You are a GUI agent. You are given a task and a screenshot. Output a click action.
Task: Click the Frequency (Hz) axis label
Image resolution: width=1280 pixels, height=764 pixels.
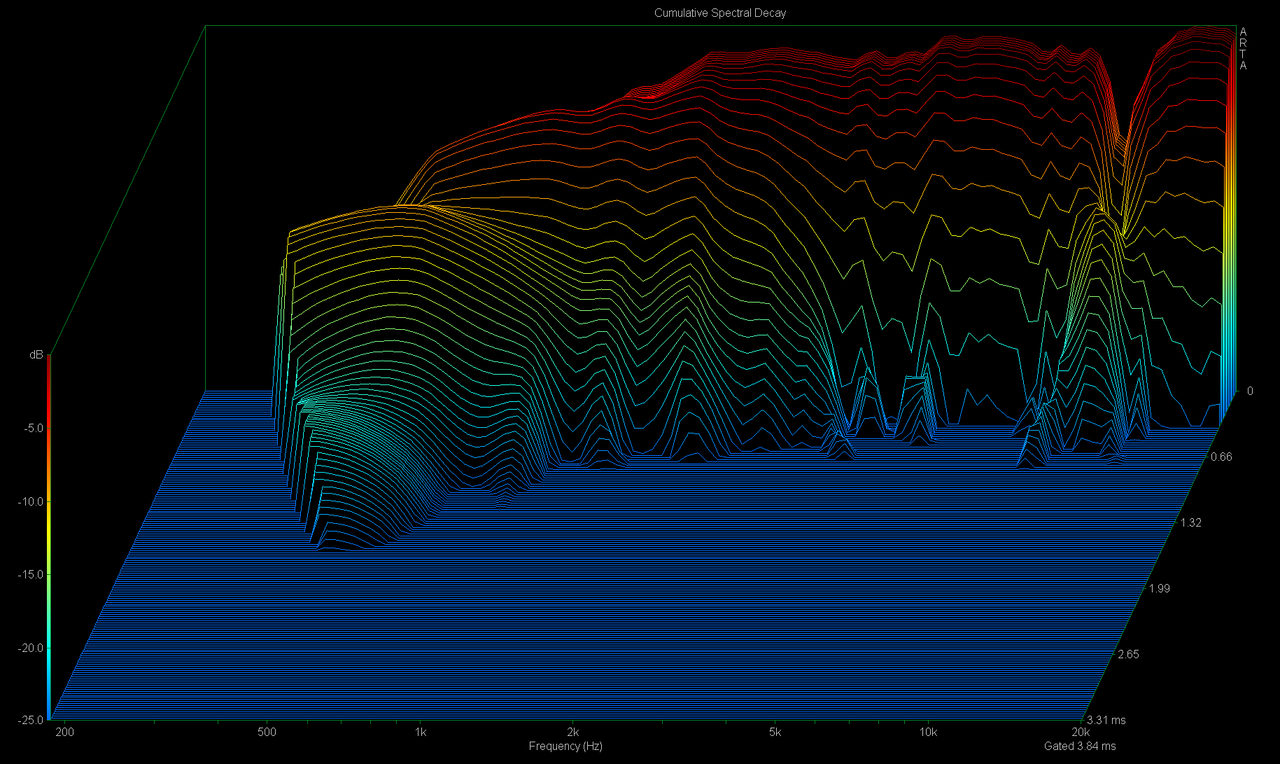[x=566, y=747]
